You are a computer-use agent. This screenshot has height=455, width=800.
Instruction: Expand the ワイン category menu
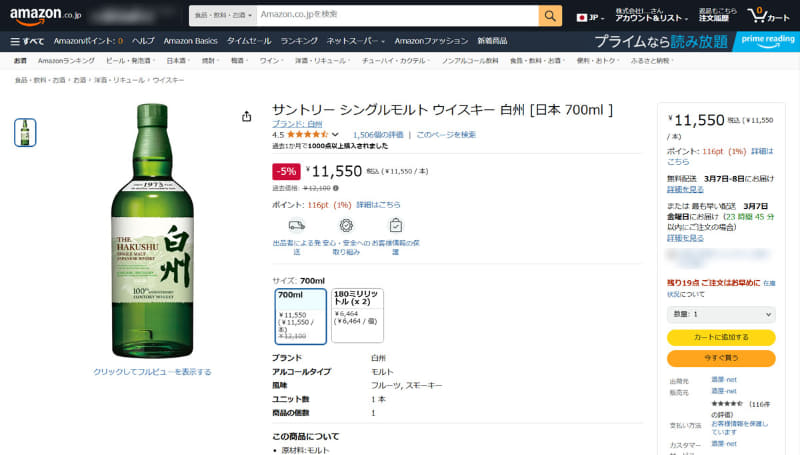pyautogui.click(x=271, y=61)
